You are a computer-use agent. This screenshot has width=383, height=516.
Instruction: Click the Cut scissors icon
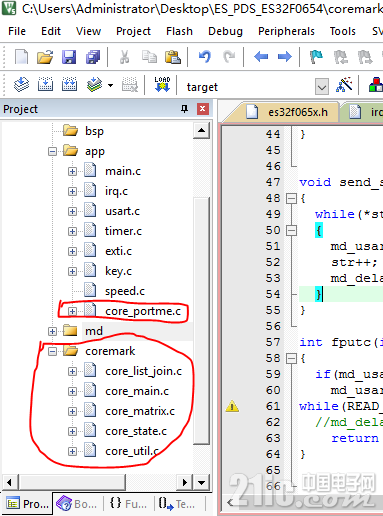[125, 57]
